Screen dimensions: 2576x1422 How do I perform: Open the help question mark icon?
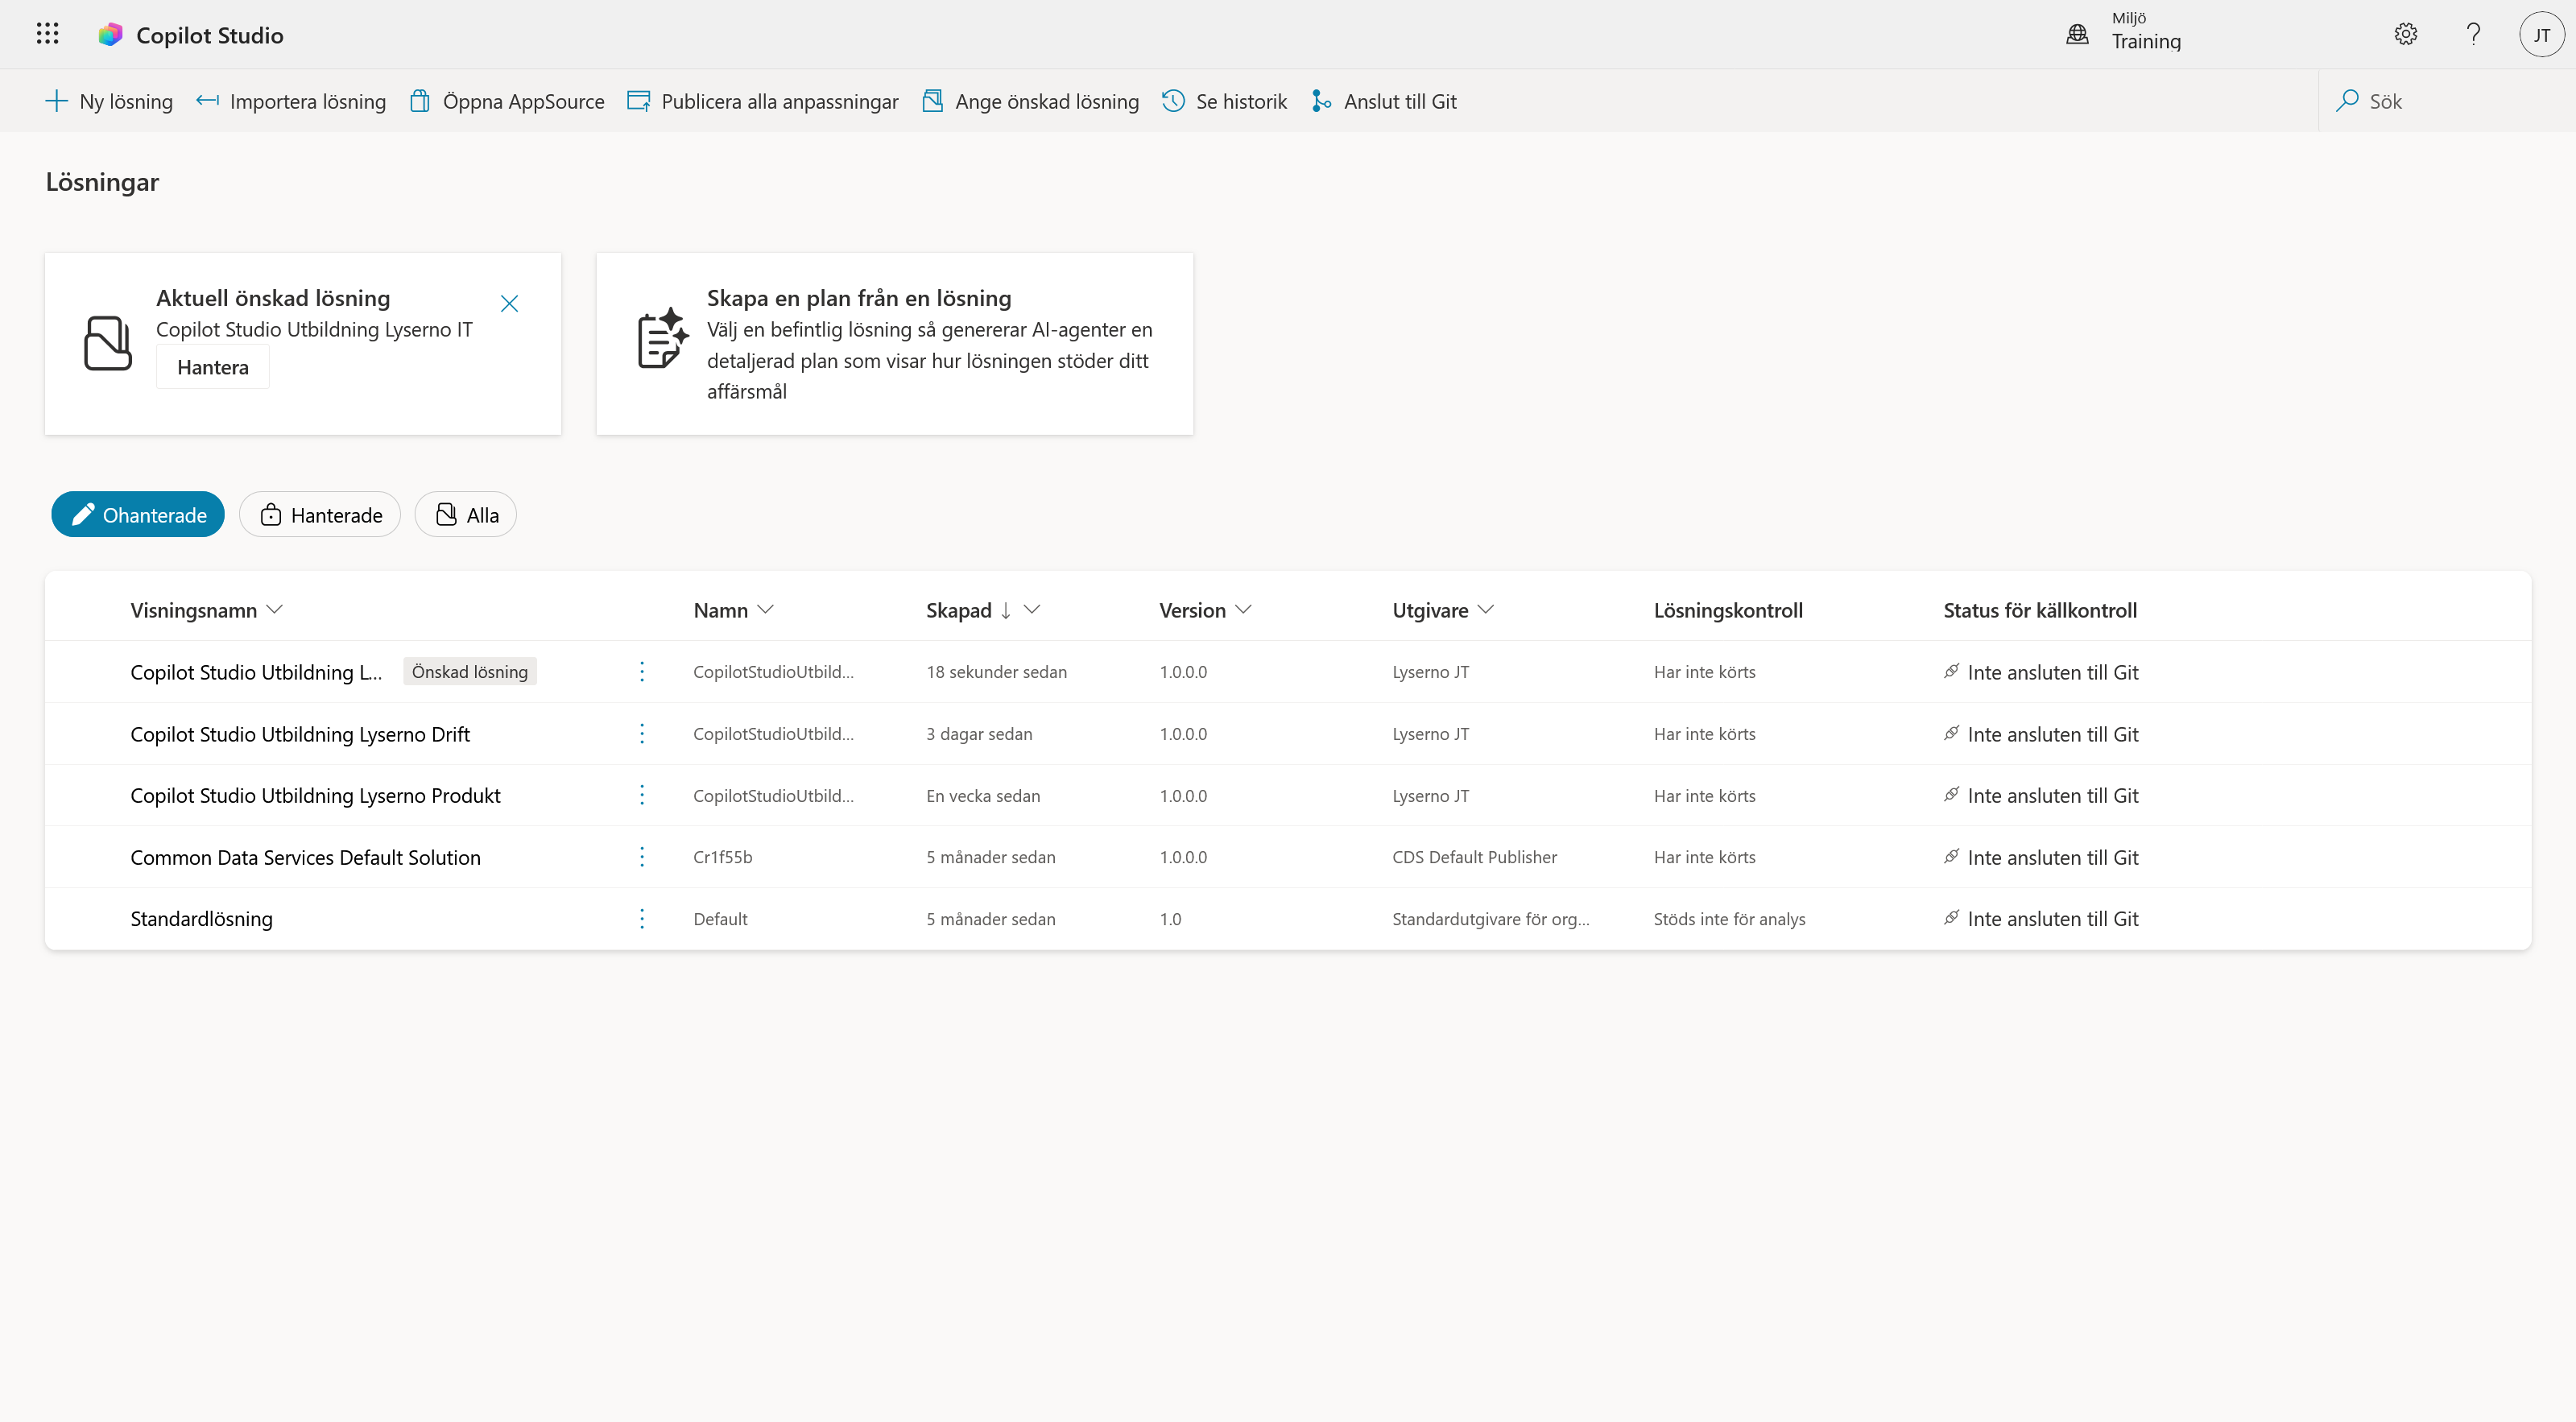2473,34
